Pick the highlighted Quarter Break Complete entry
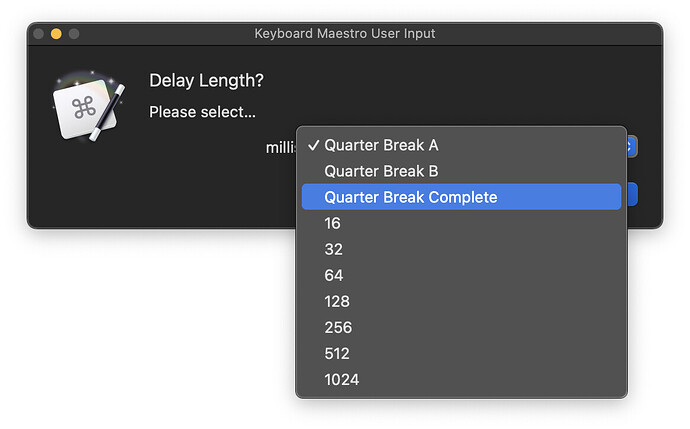The height and width of the screenshot is (429, 690). click(410, 197)
